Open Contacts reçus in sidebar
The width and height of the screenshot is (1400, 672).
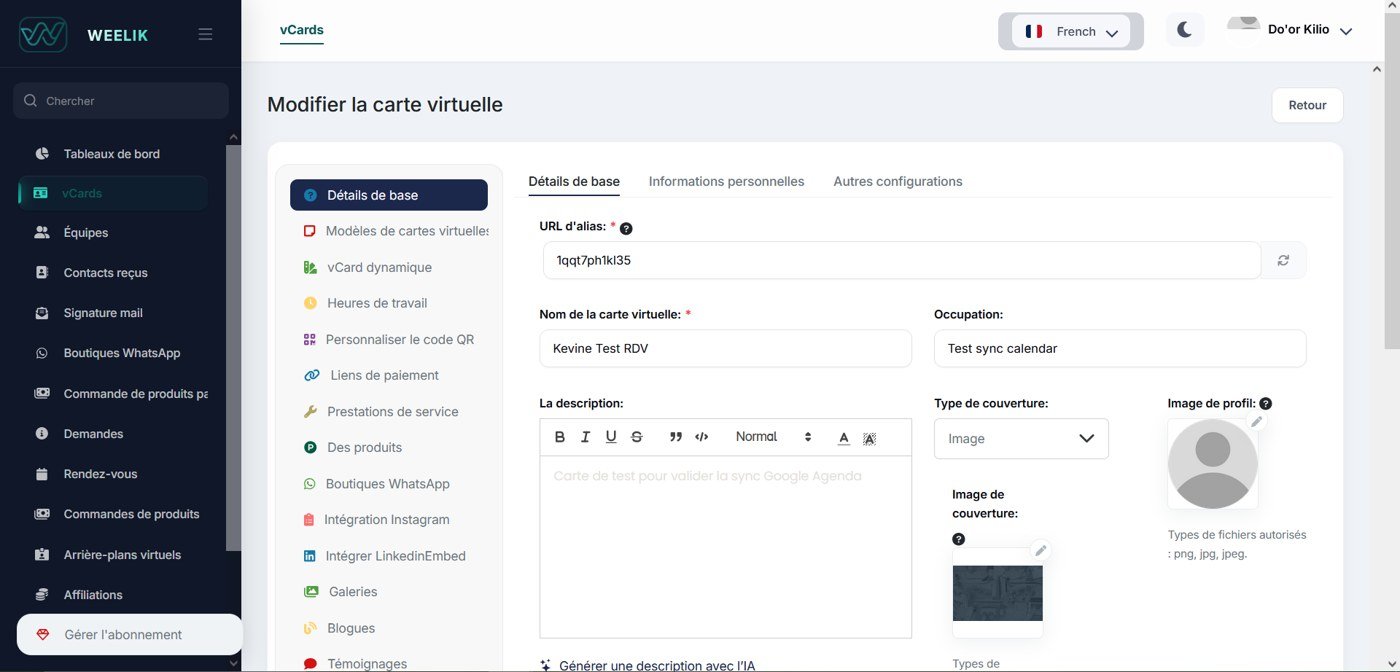click(x=105, y=272)
